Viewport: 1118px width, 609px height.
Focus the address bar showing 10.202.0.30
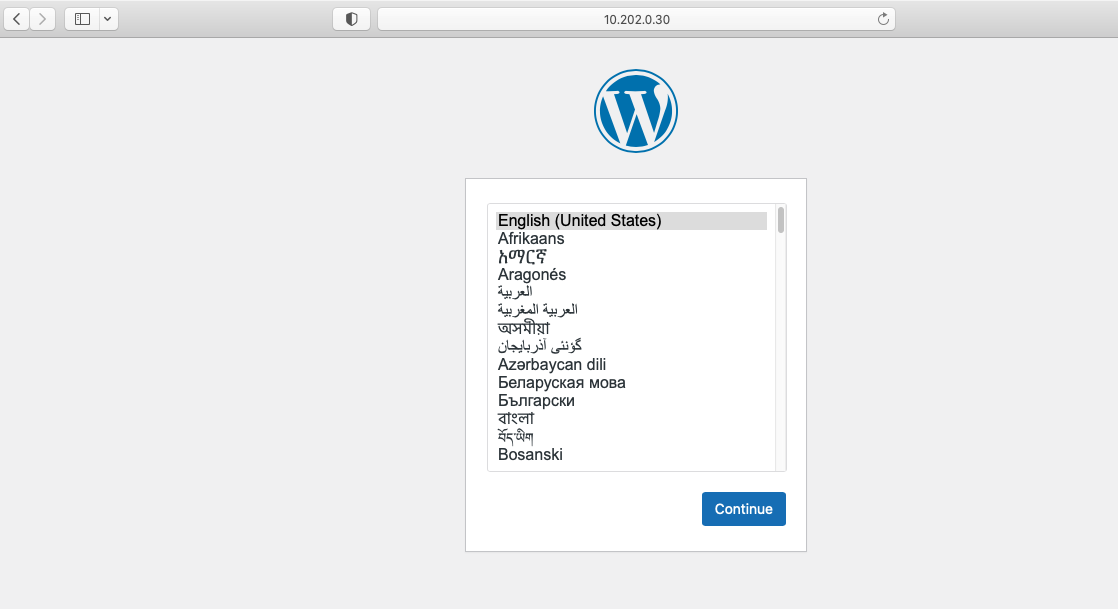point(636,19)
